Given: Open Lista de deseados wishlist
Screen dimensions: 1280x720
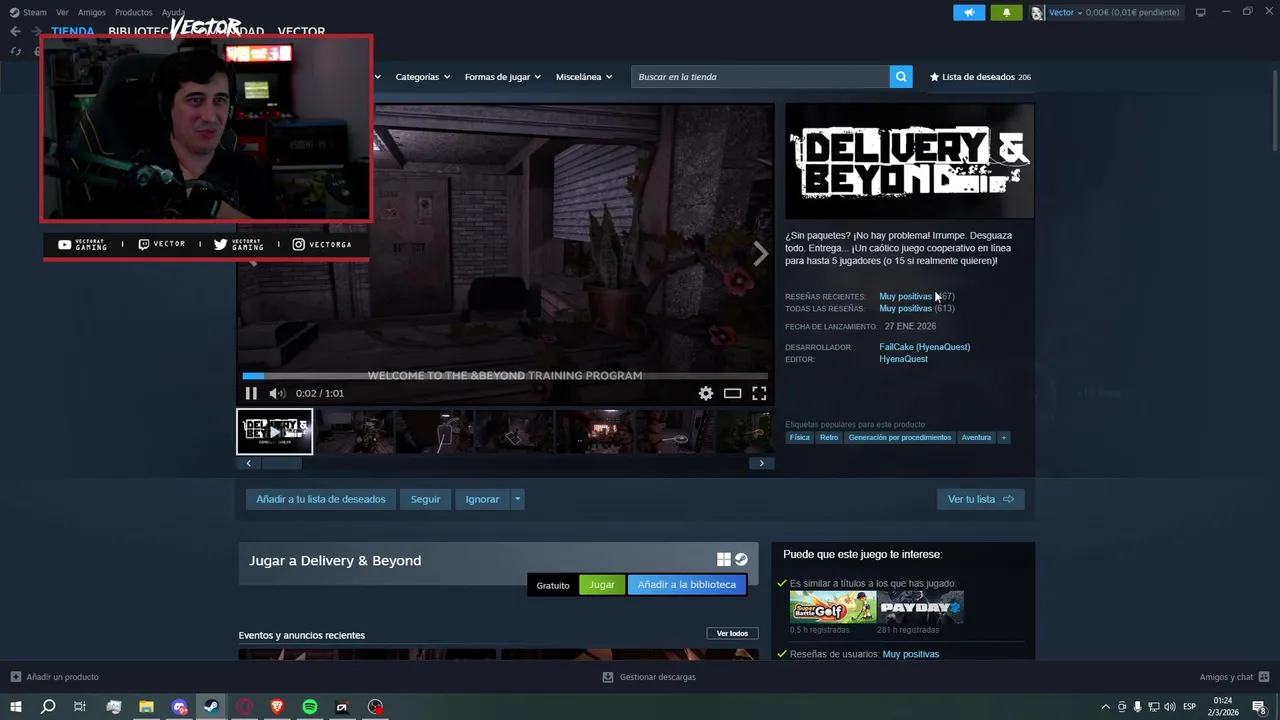Looking at the screenshot, I should (x=980, y=77).
